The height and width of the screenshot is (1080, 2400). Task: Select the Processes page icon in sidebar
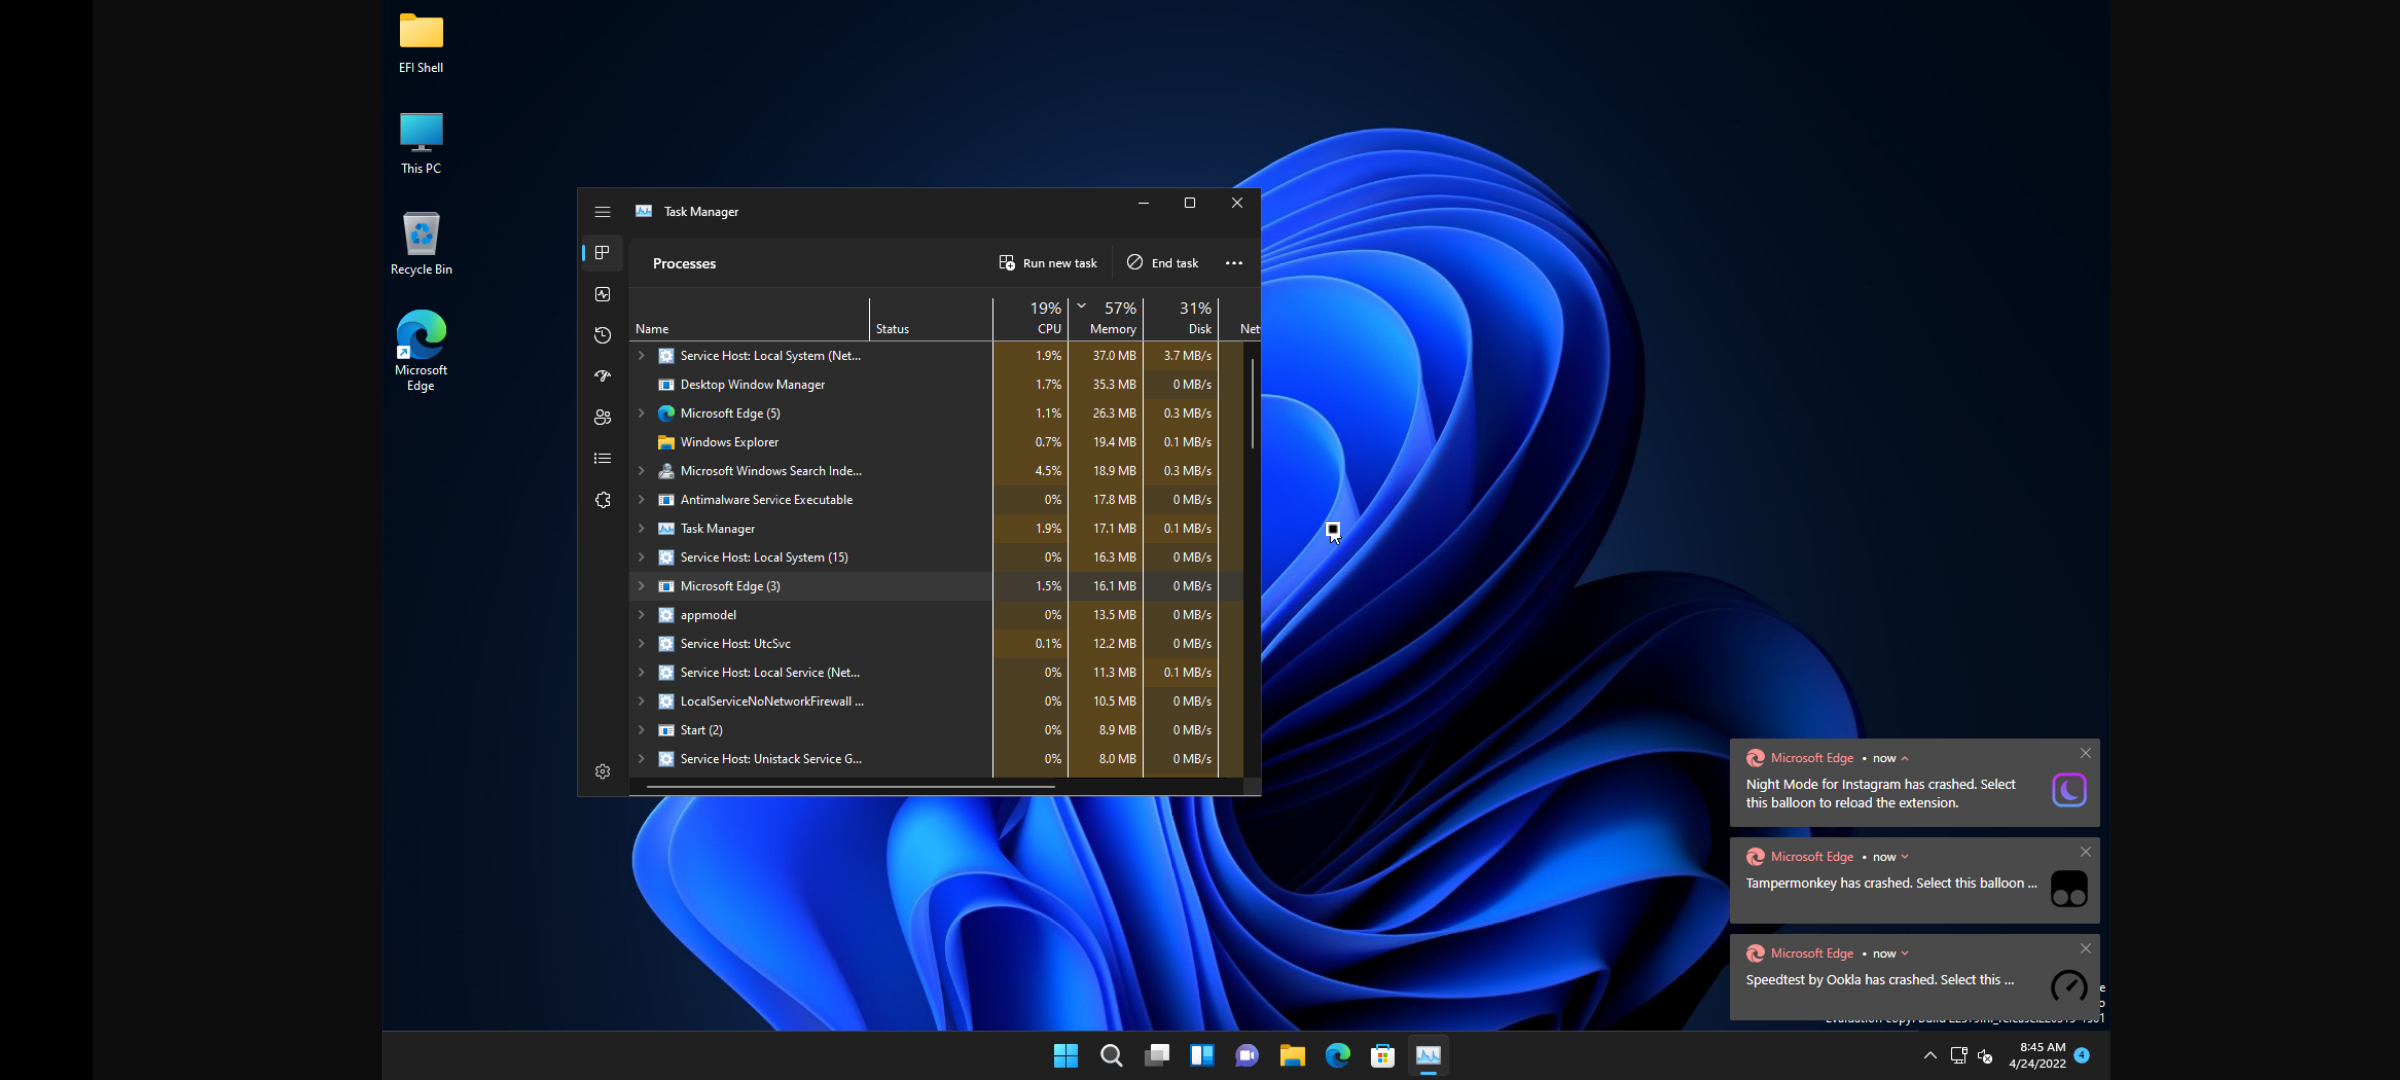(602, 253)
